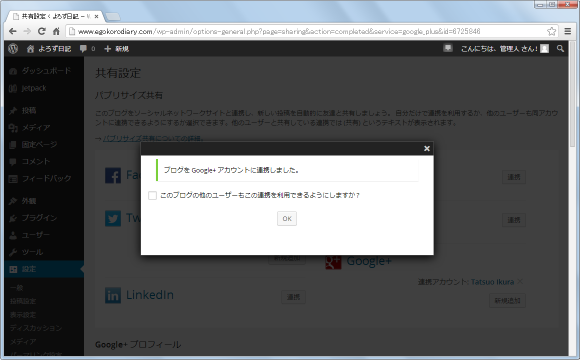The image size is (580, 360).
Task: Click the right-column 連携 button beside Twitter row
Action: point(514,220)
